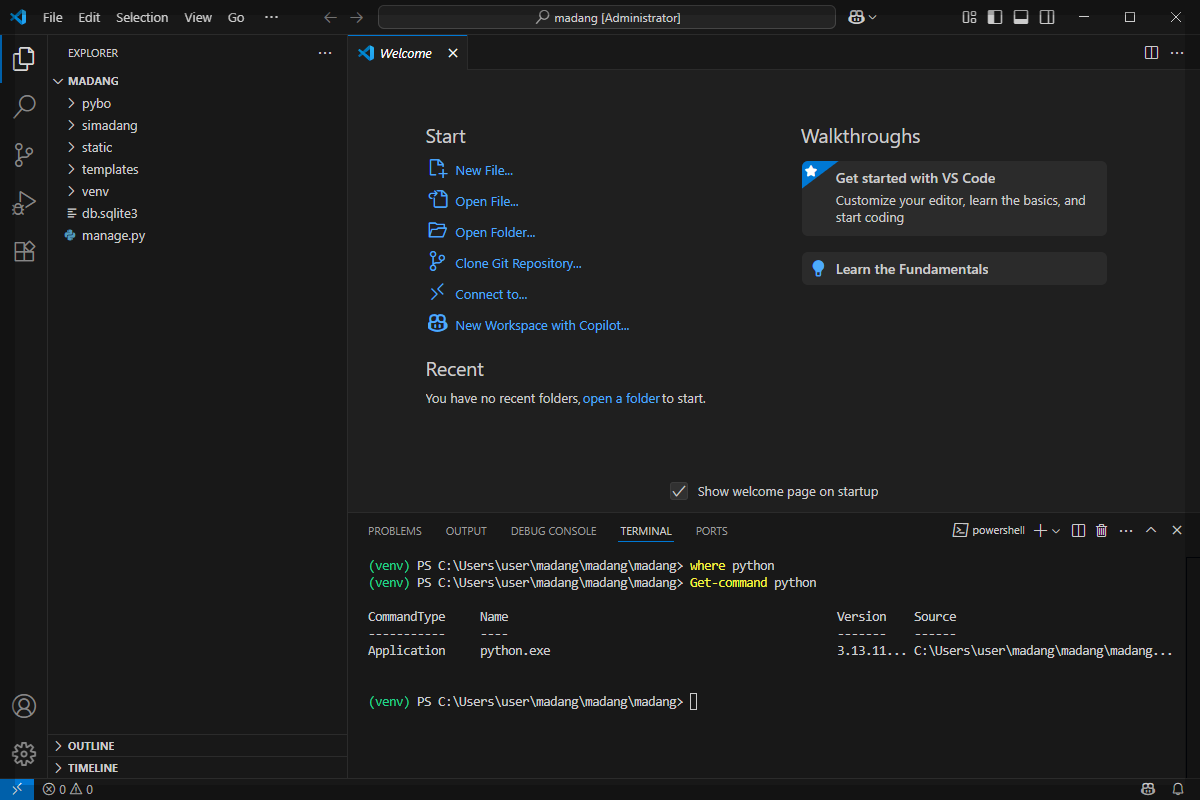Image resolution: width=1200 pixels, height=800 pixels.
Task: Kill the terminal with the trash icon
Action: pyautogui.click(x=1102, y=530)
